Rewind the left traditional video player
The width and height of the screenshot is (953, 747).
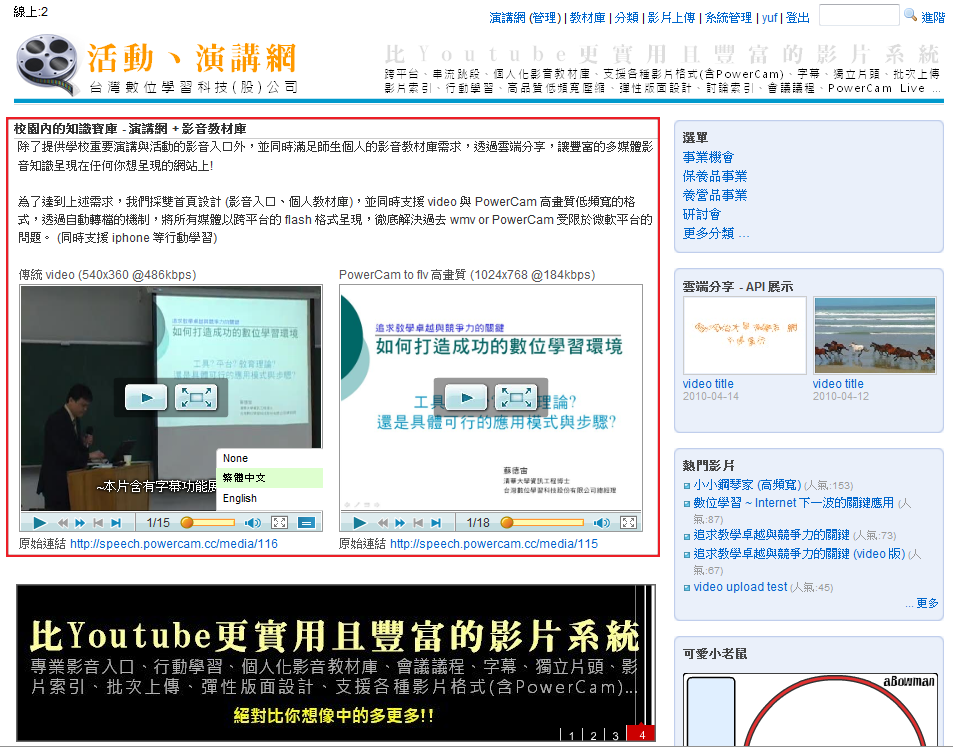point(62,523)
